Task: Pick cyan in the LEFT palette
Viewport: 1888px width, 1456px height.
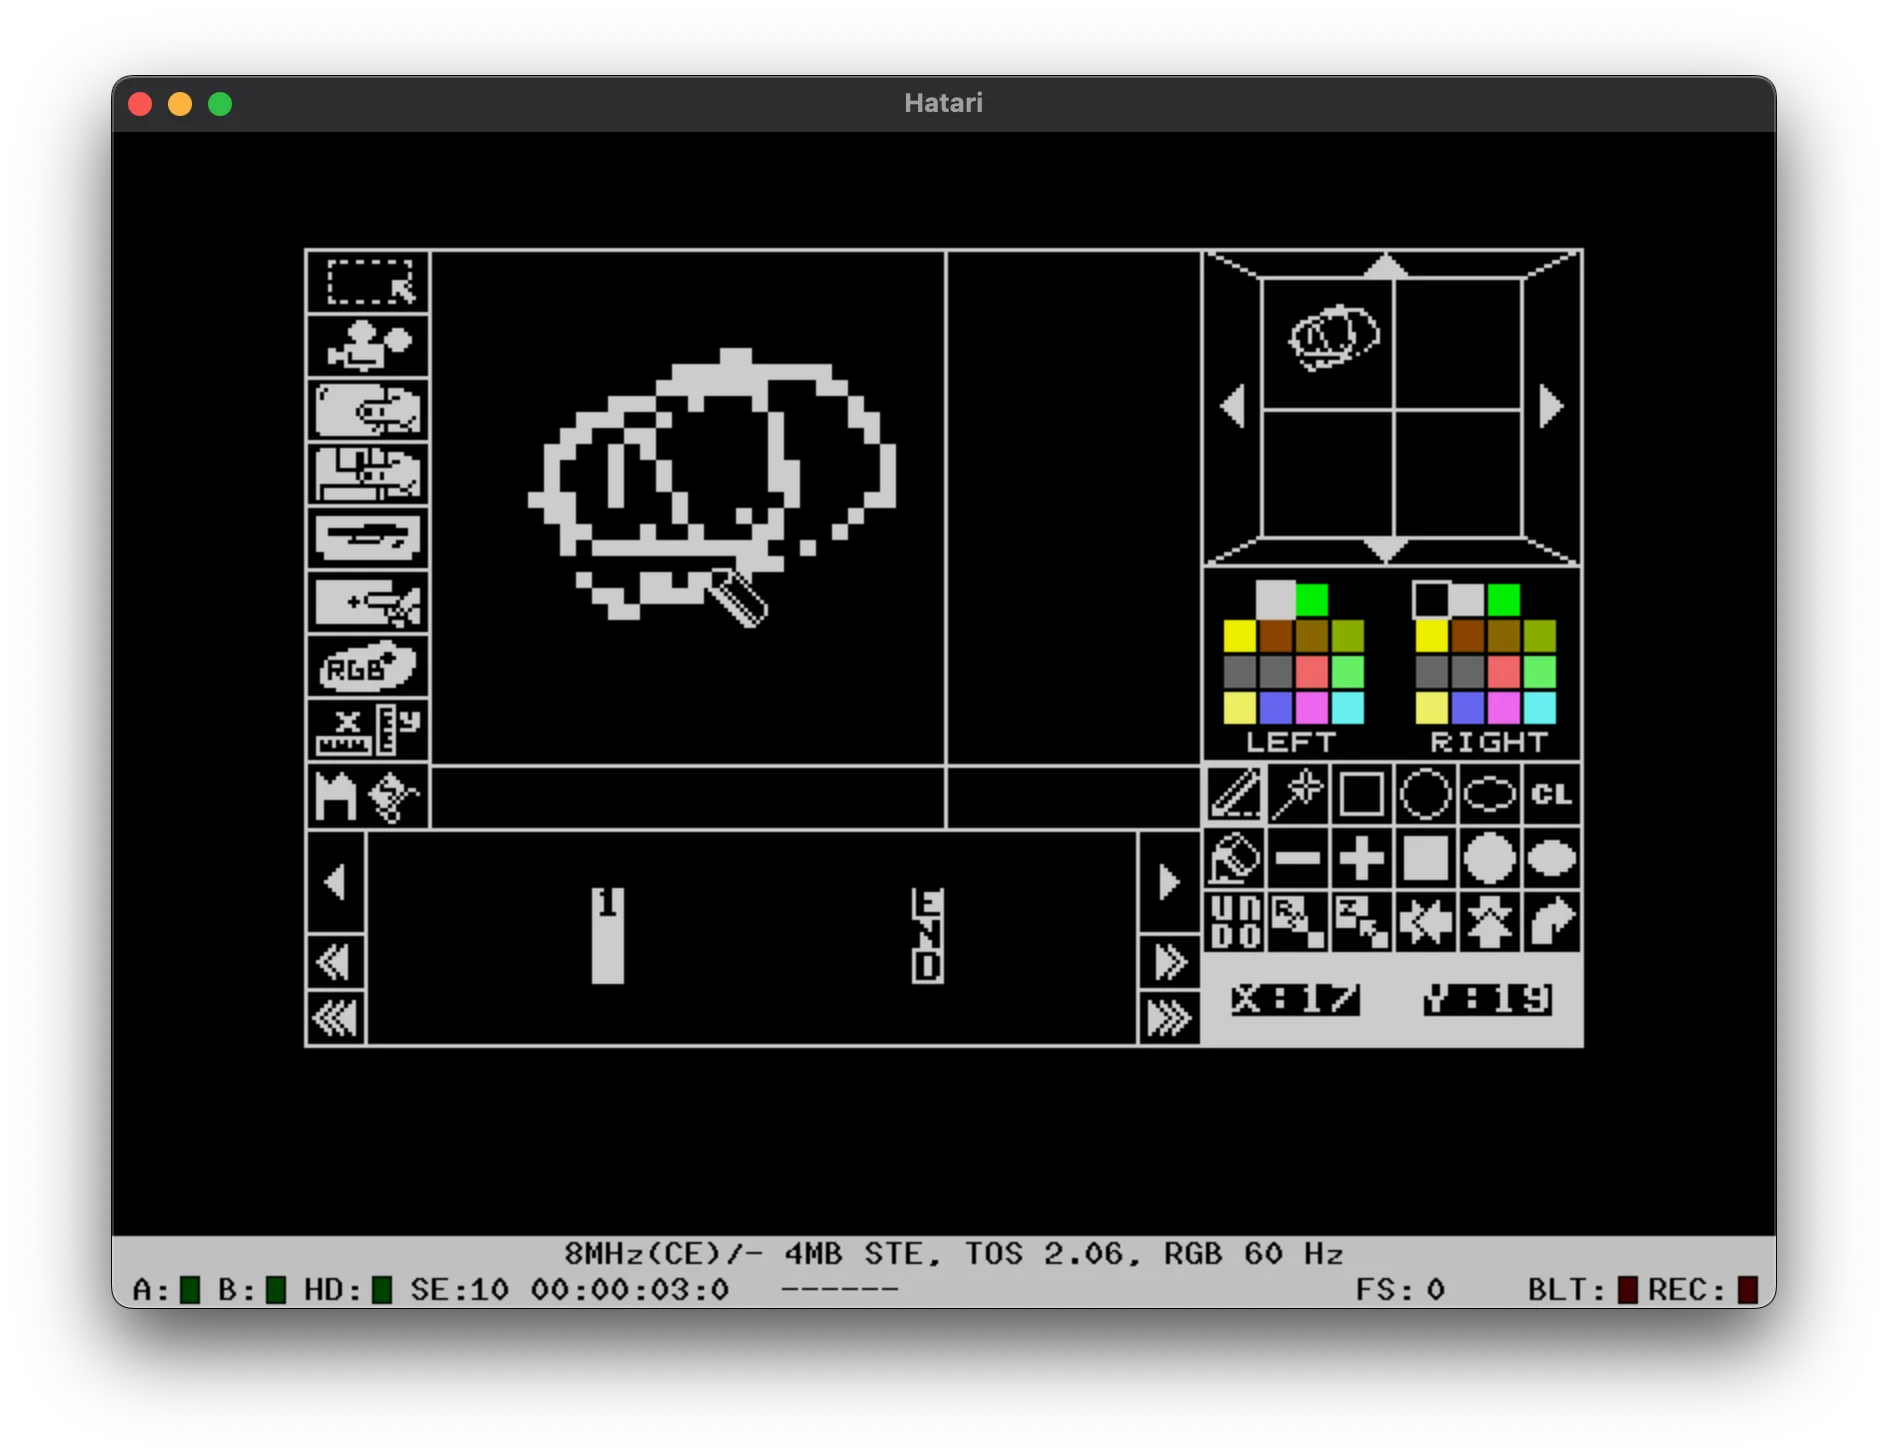Action: point(1348,708)
